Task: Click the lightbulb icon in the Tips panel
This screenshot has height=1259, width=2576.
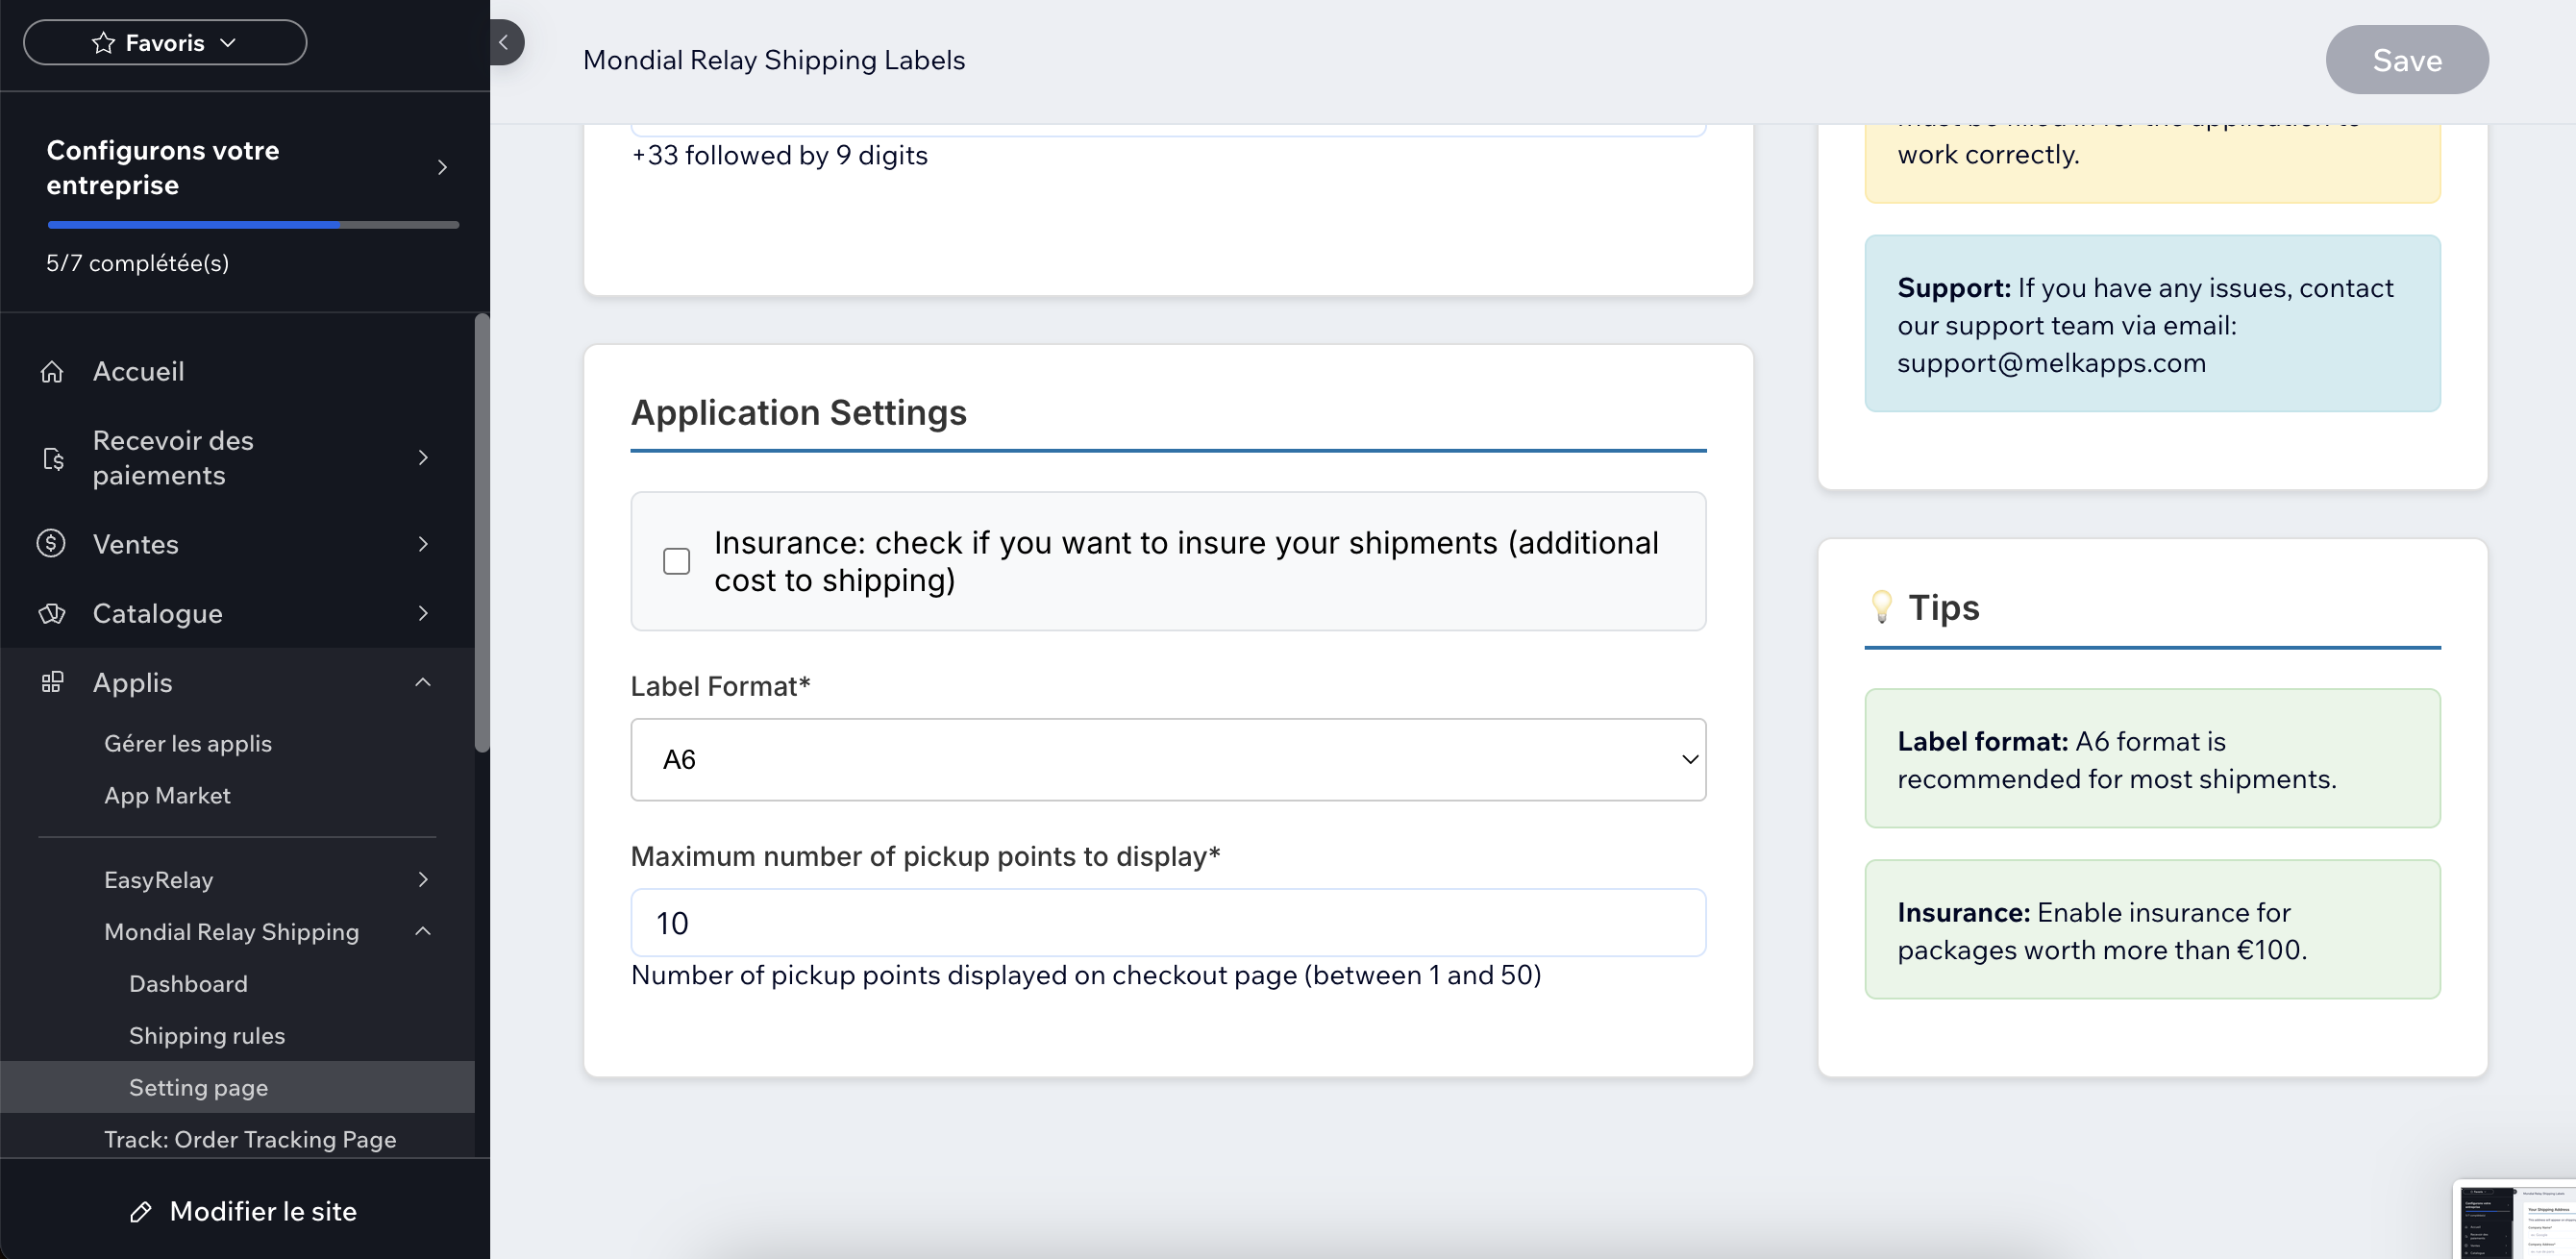Action: [x=1884, y=607]
